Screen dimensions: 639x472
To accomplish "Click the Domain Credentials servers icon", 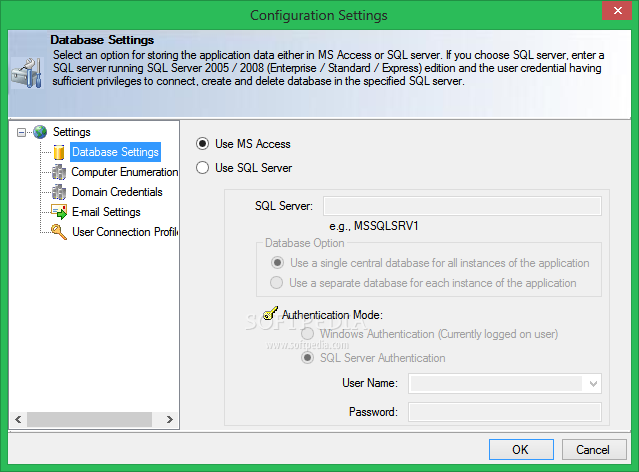I will 59,192.
